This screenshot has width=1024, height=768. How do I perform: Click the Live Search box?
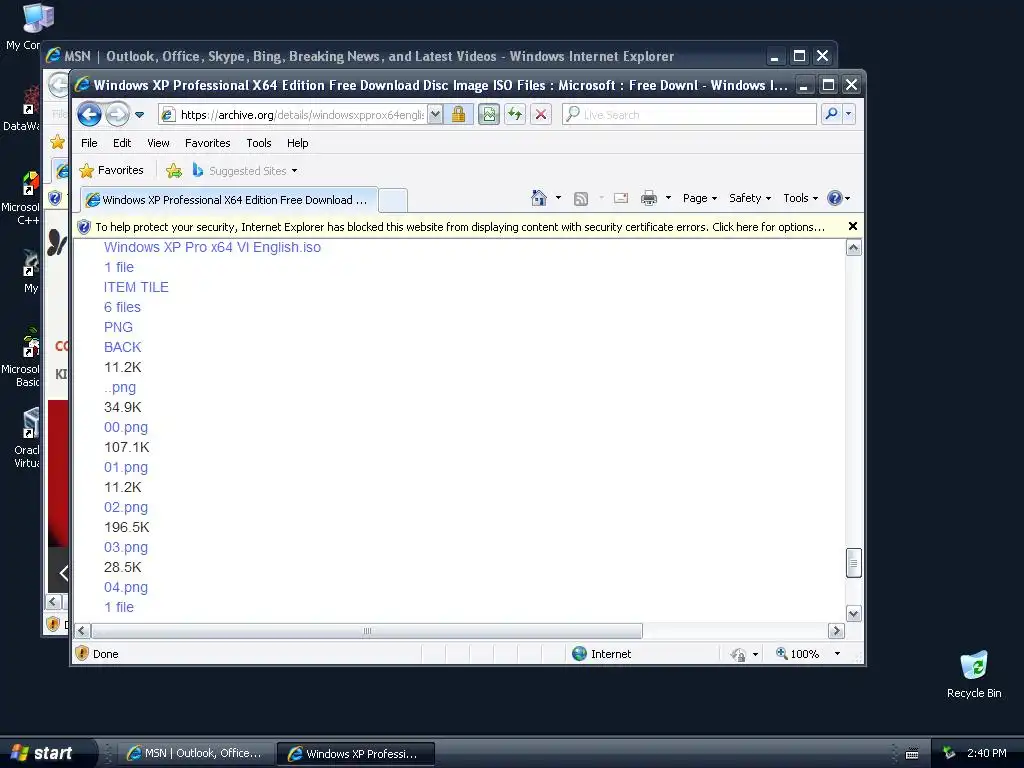coord(690,115)
